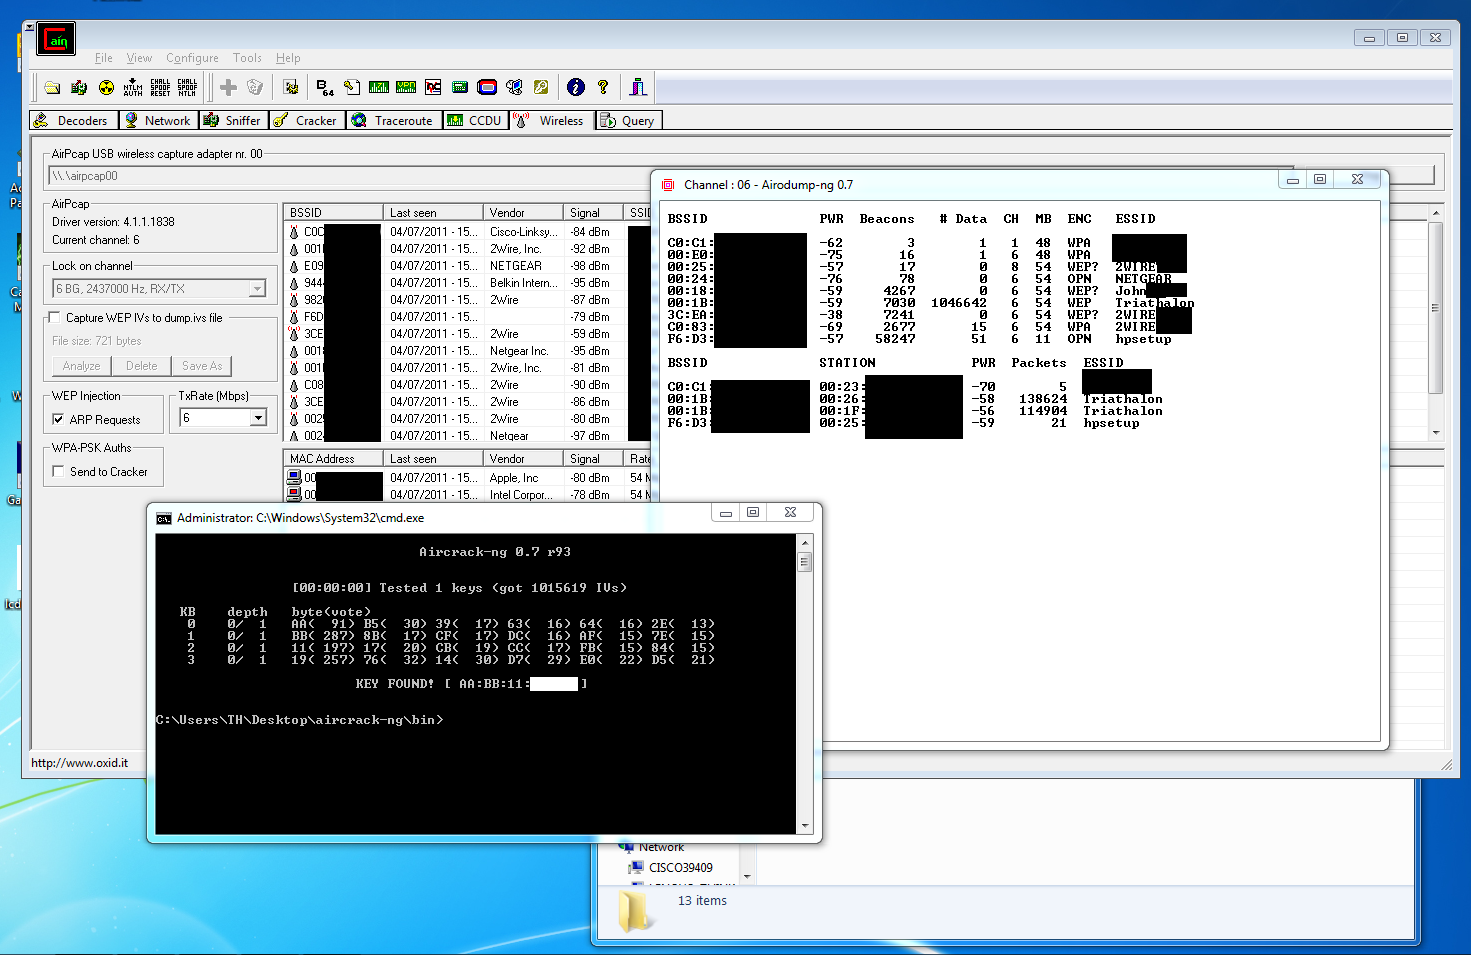This screenshot has height=955, width=1471.
Task: Sort access points by Signal column header
Action: (x=585, y=213)
